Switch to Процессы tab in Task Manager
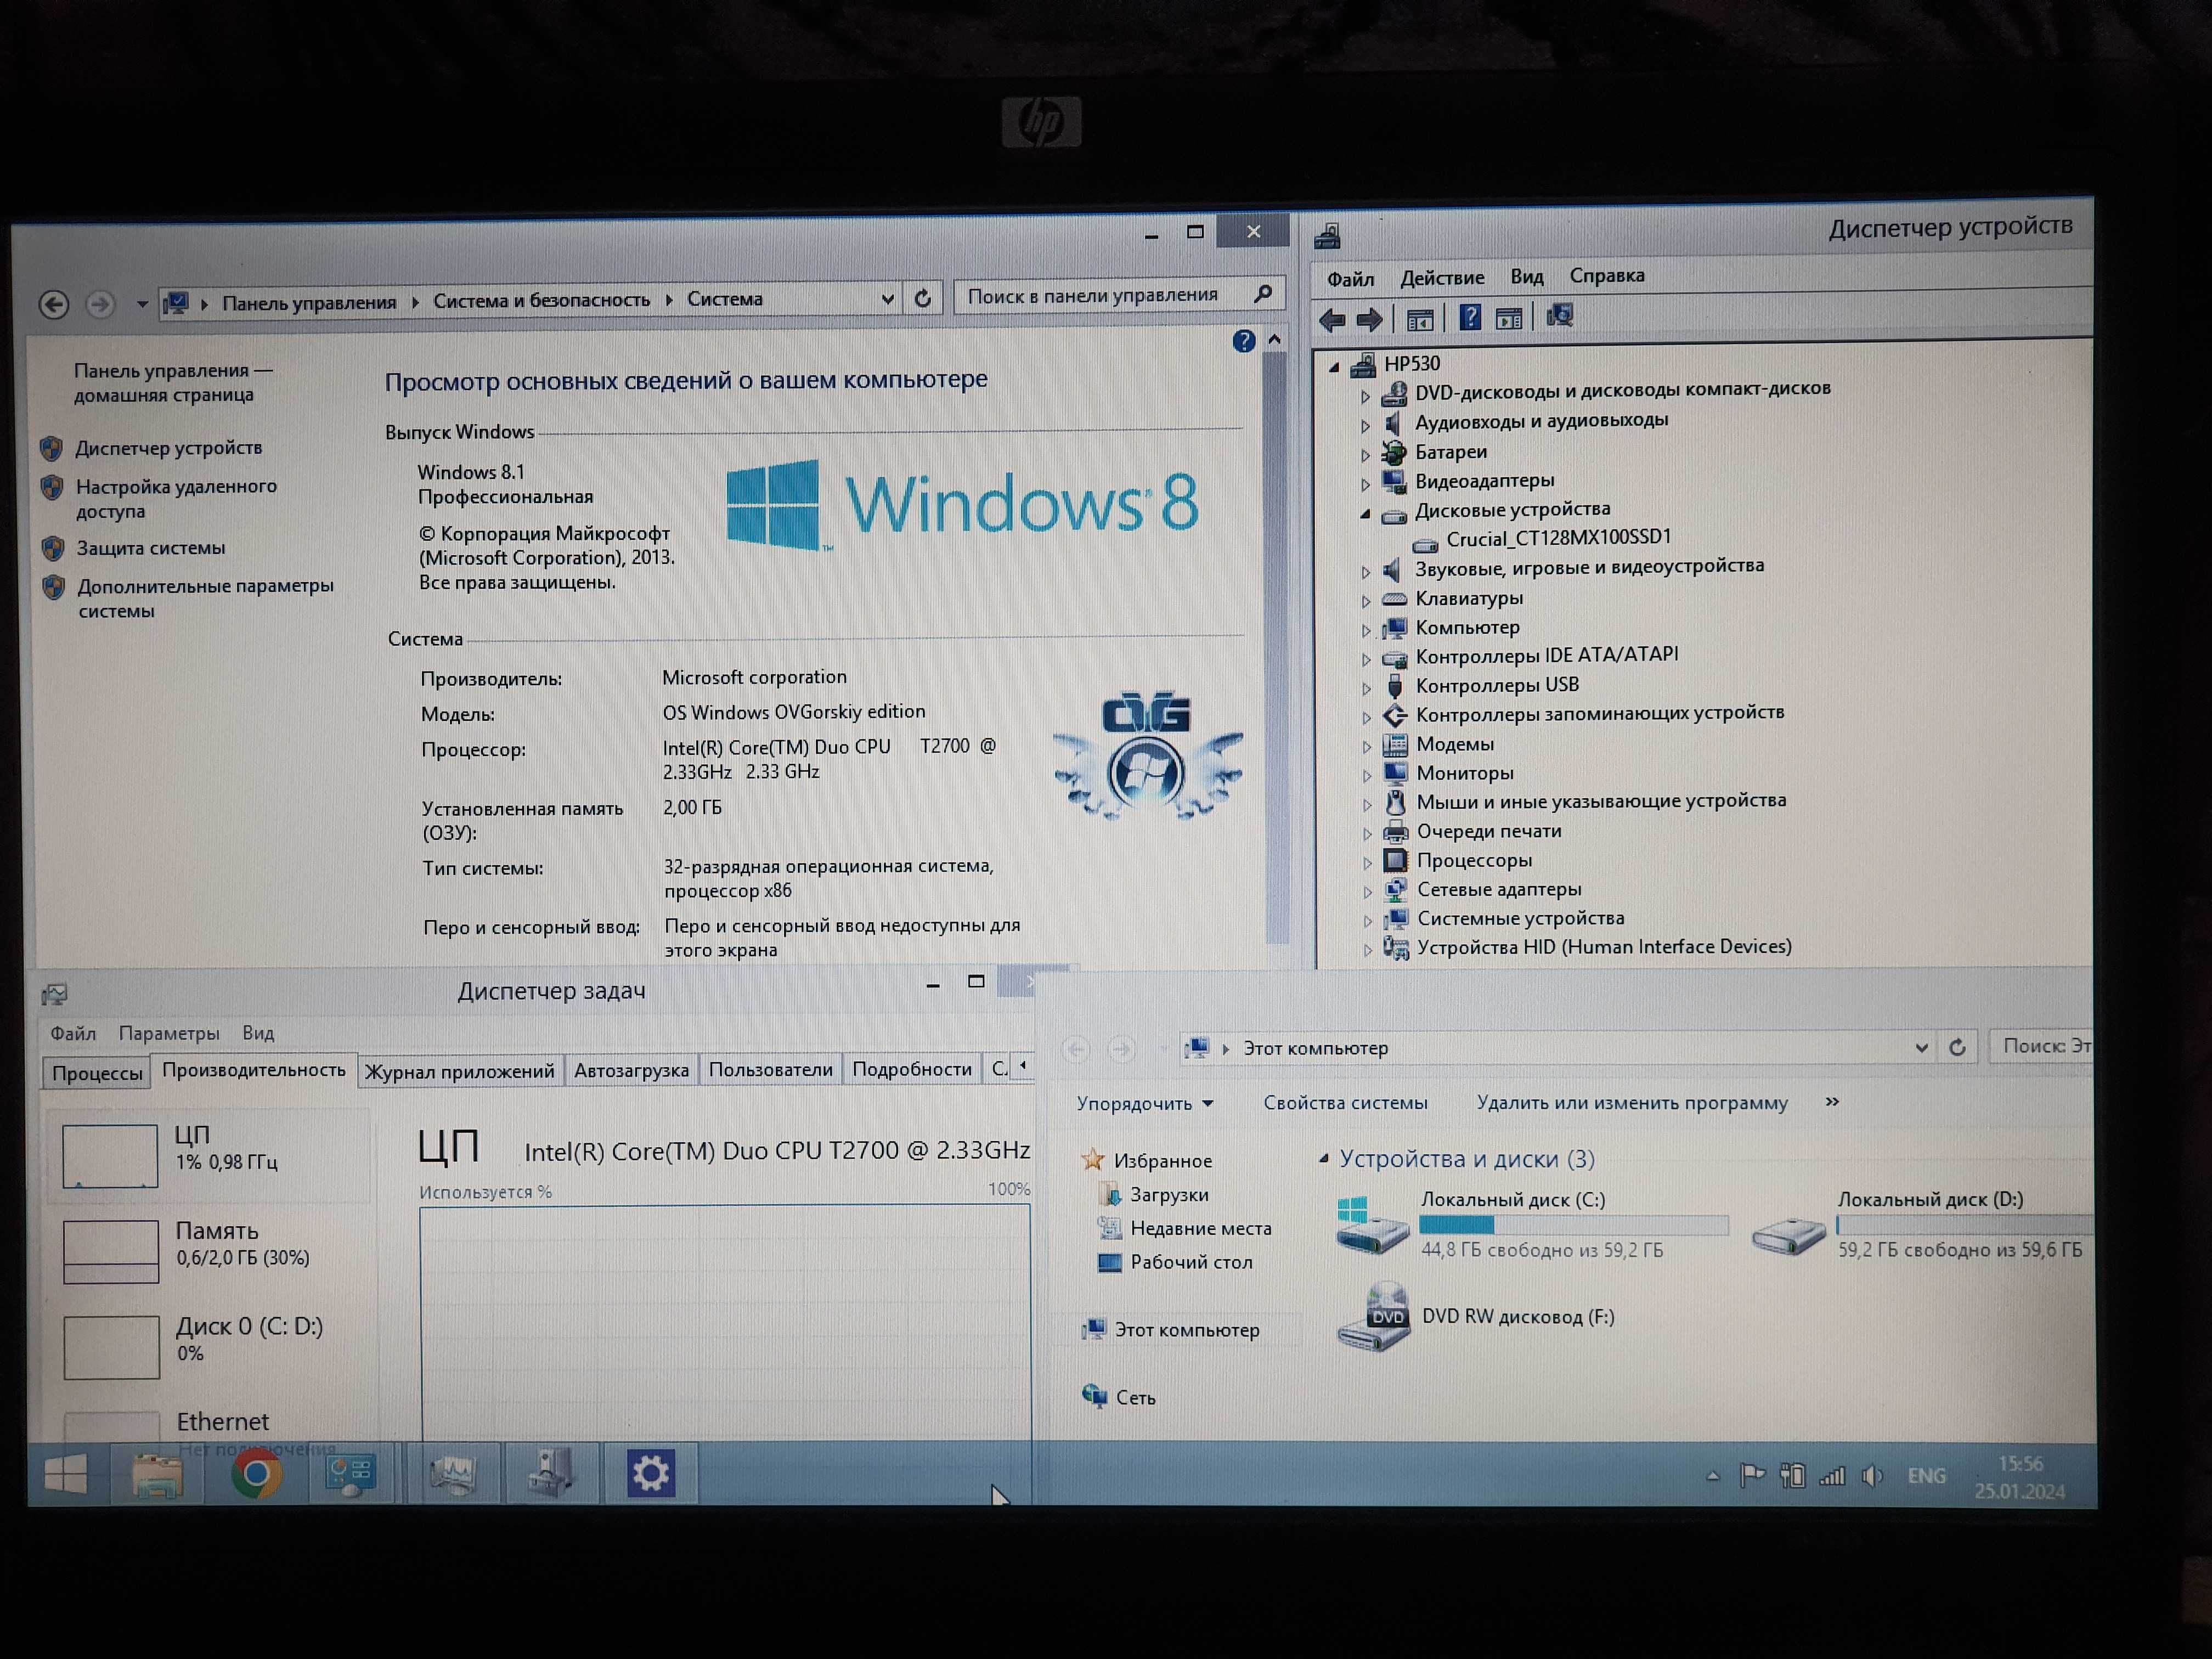Image resolution: width=2212 pixels, height=1659 pixels. click(x=97, y=1073)
